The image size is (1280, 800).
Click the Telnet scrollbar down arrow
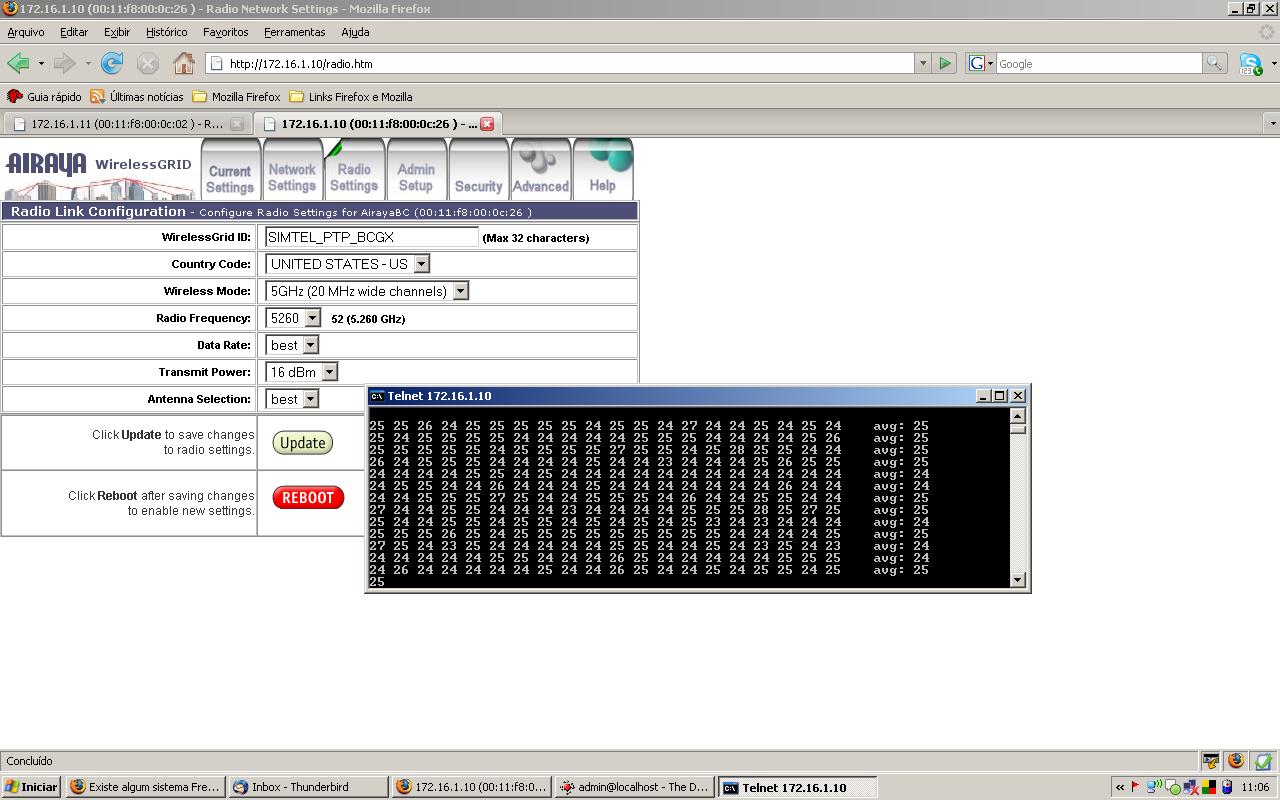[1018, 579]
